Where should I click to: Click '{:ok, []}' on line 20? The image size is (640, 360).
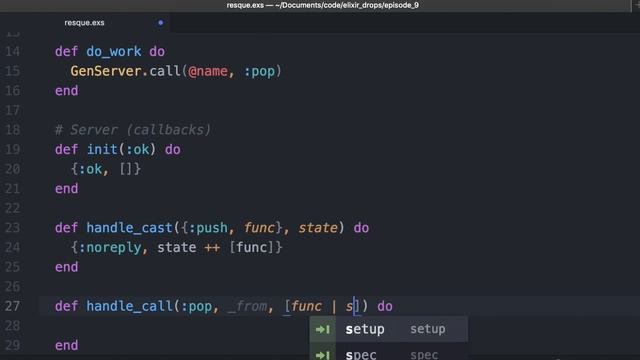[106, 169]
